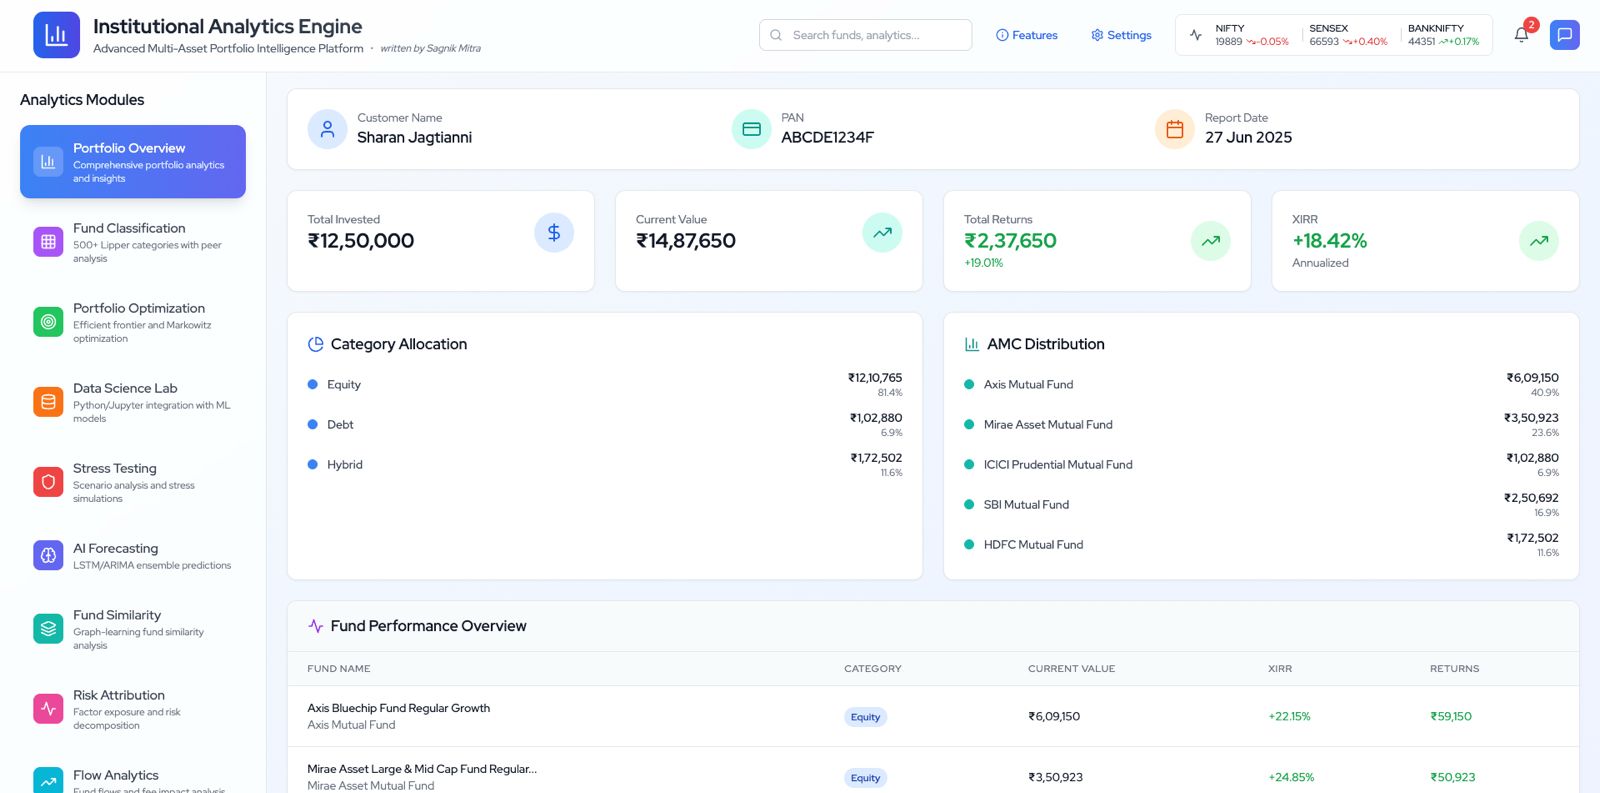Click the Portfolio Overview chart icon

(x=48, y=162)
